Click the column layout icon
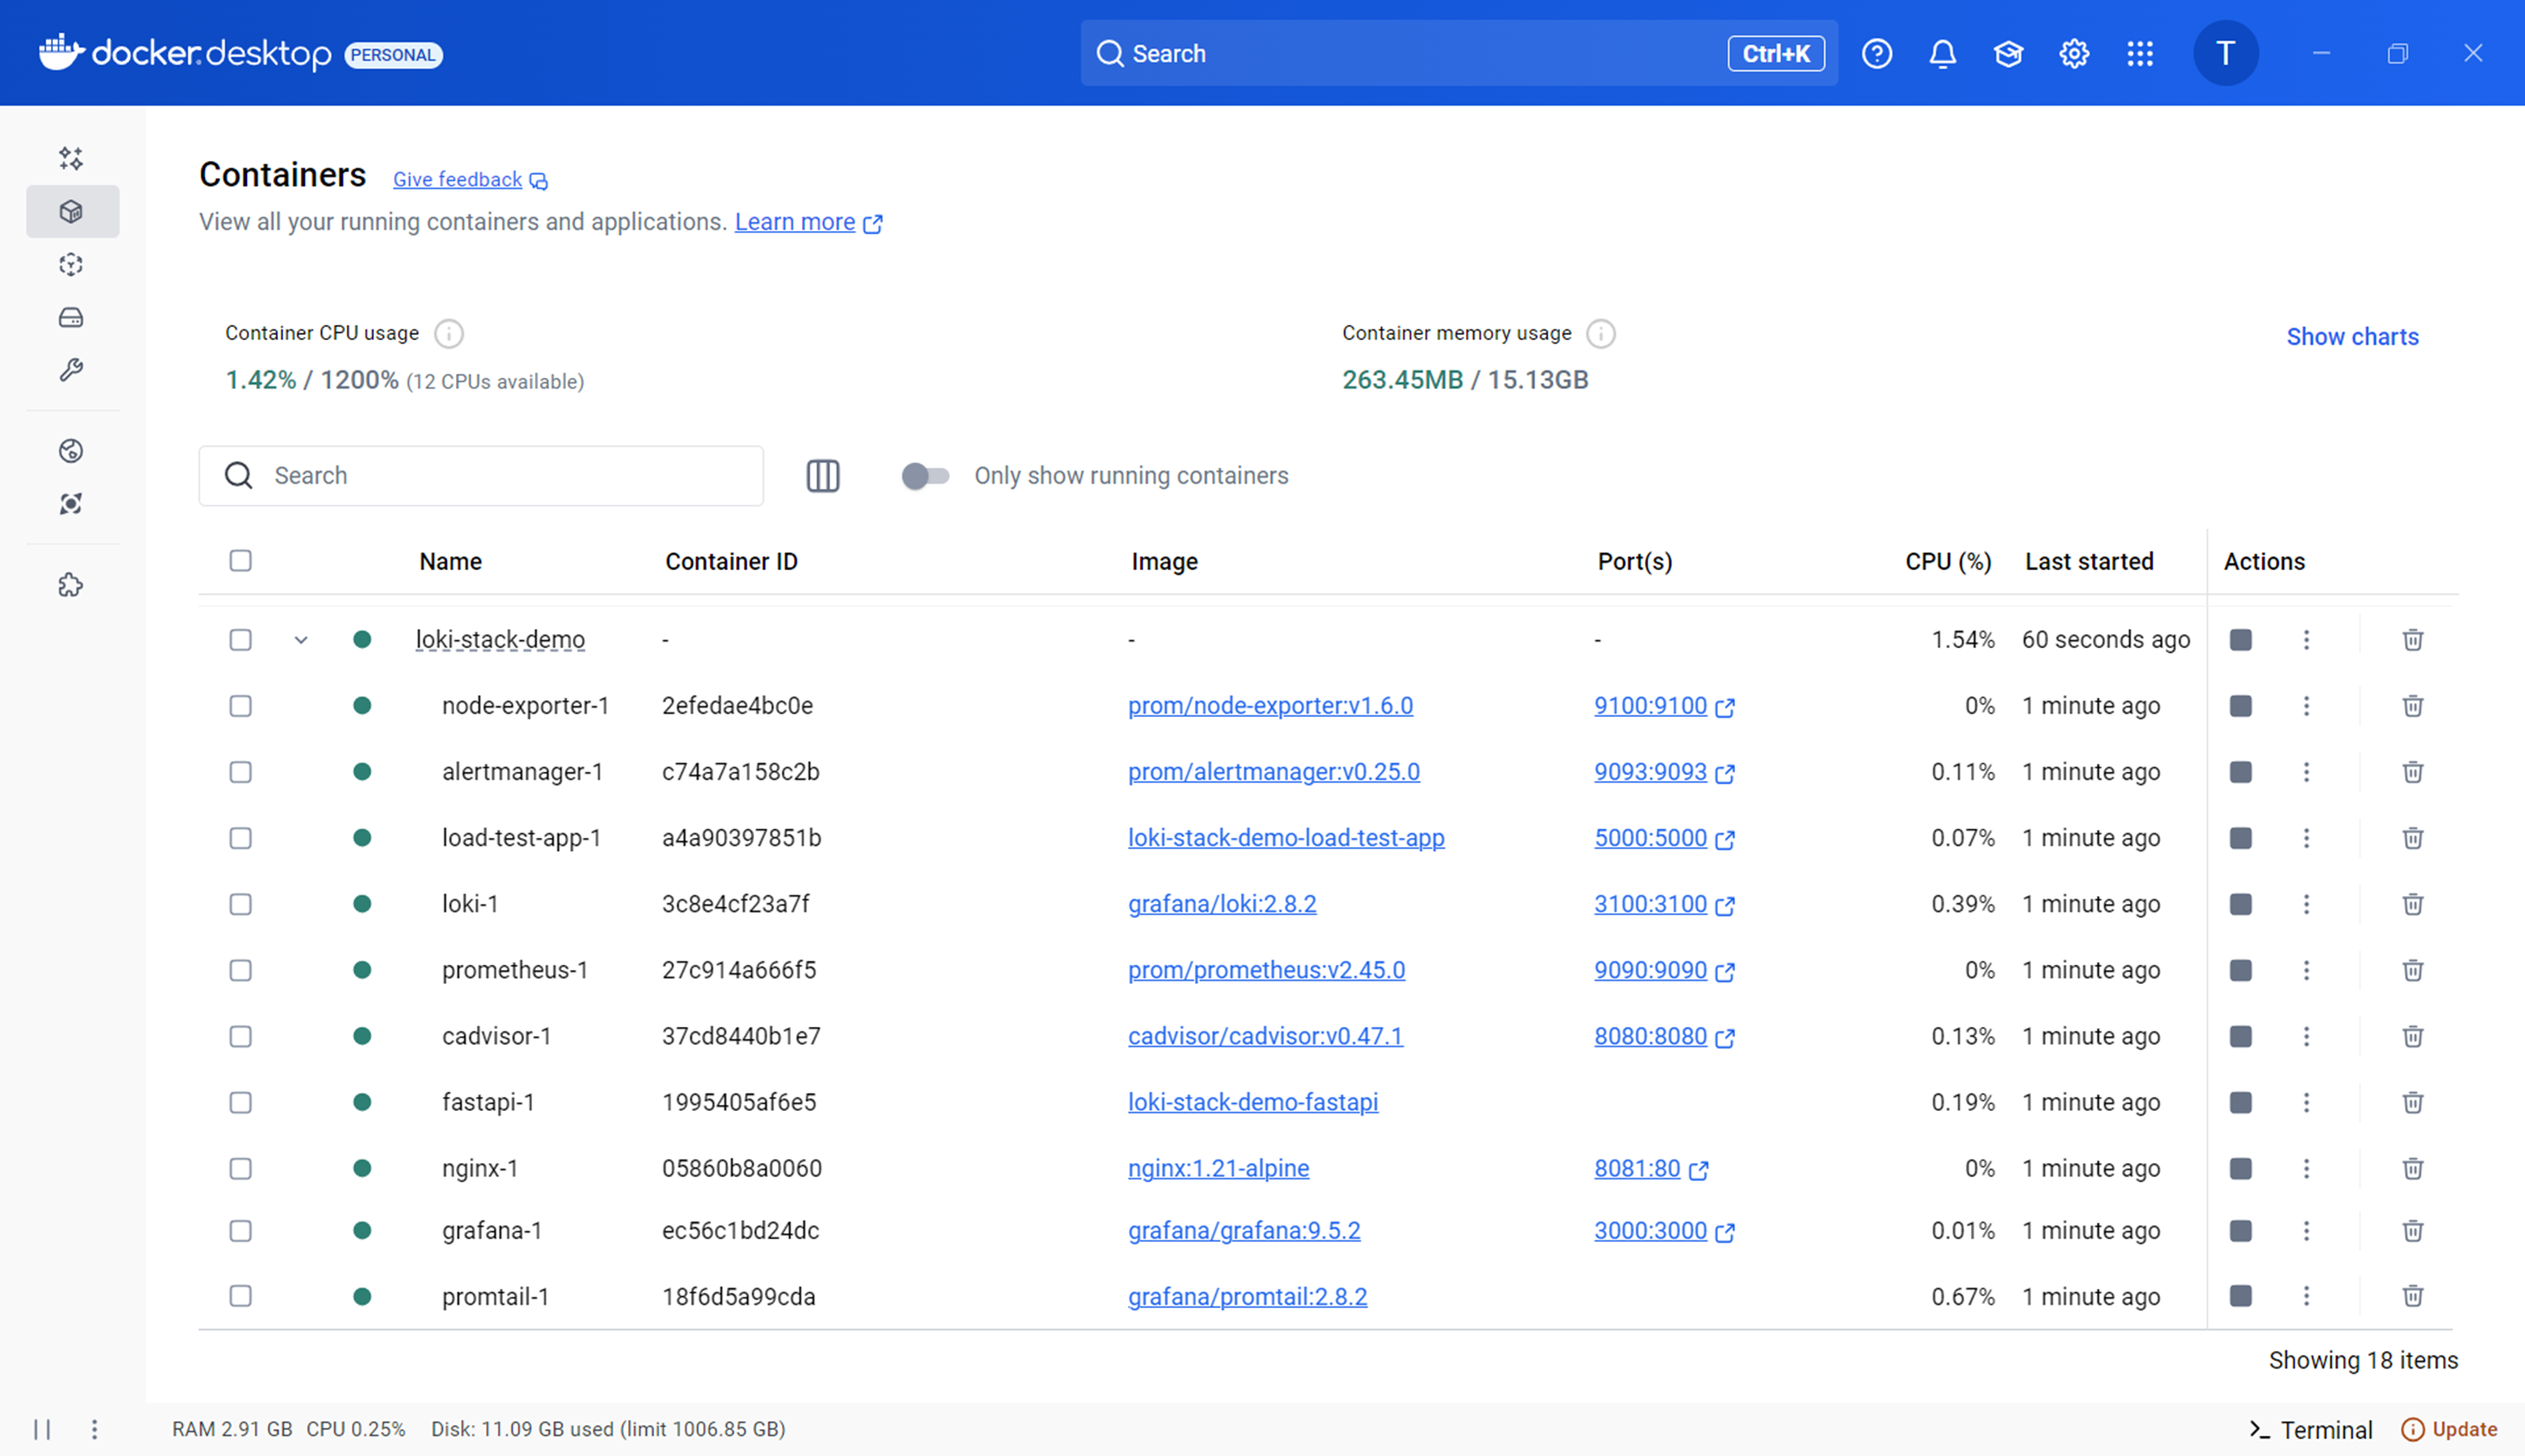Screen dimensions: 2525x1456 click(x=822, y=476)
